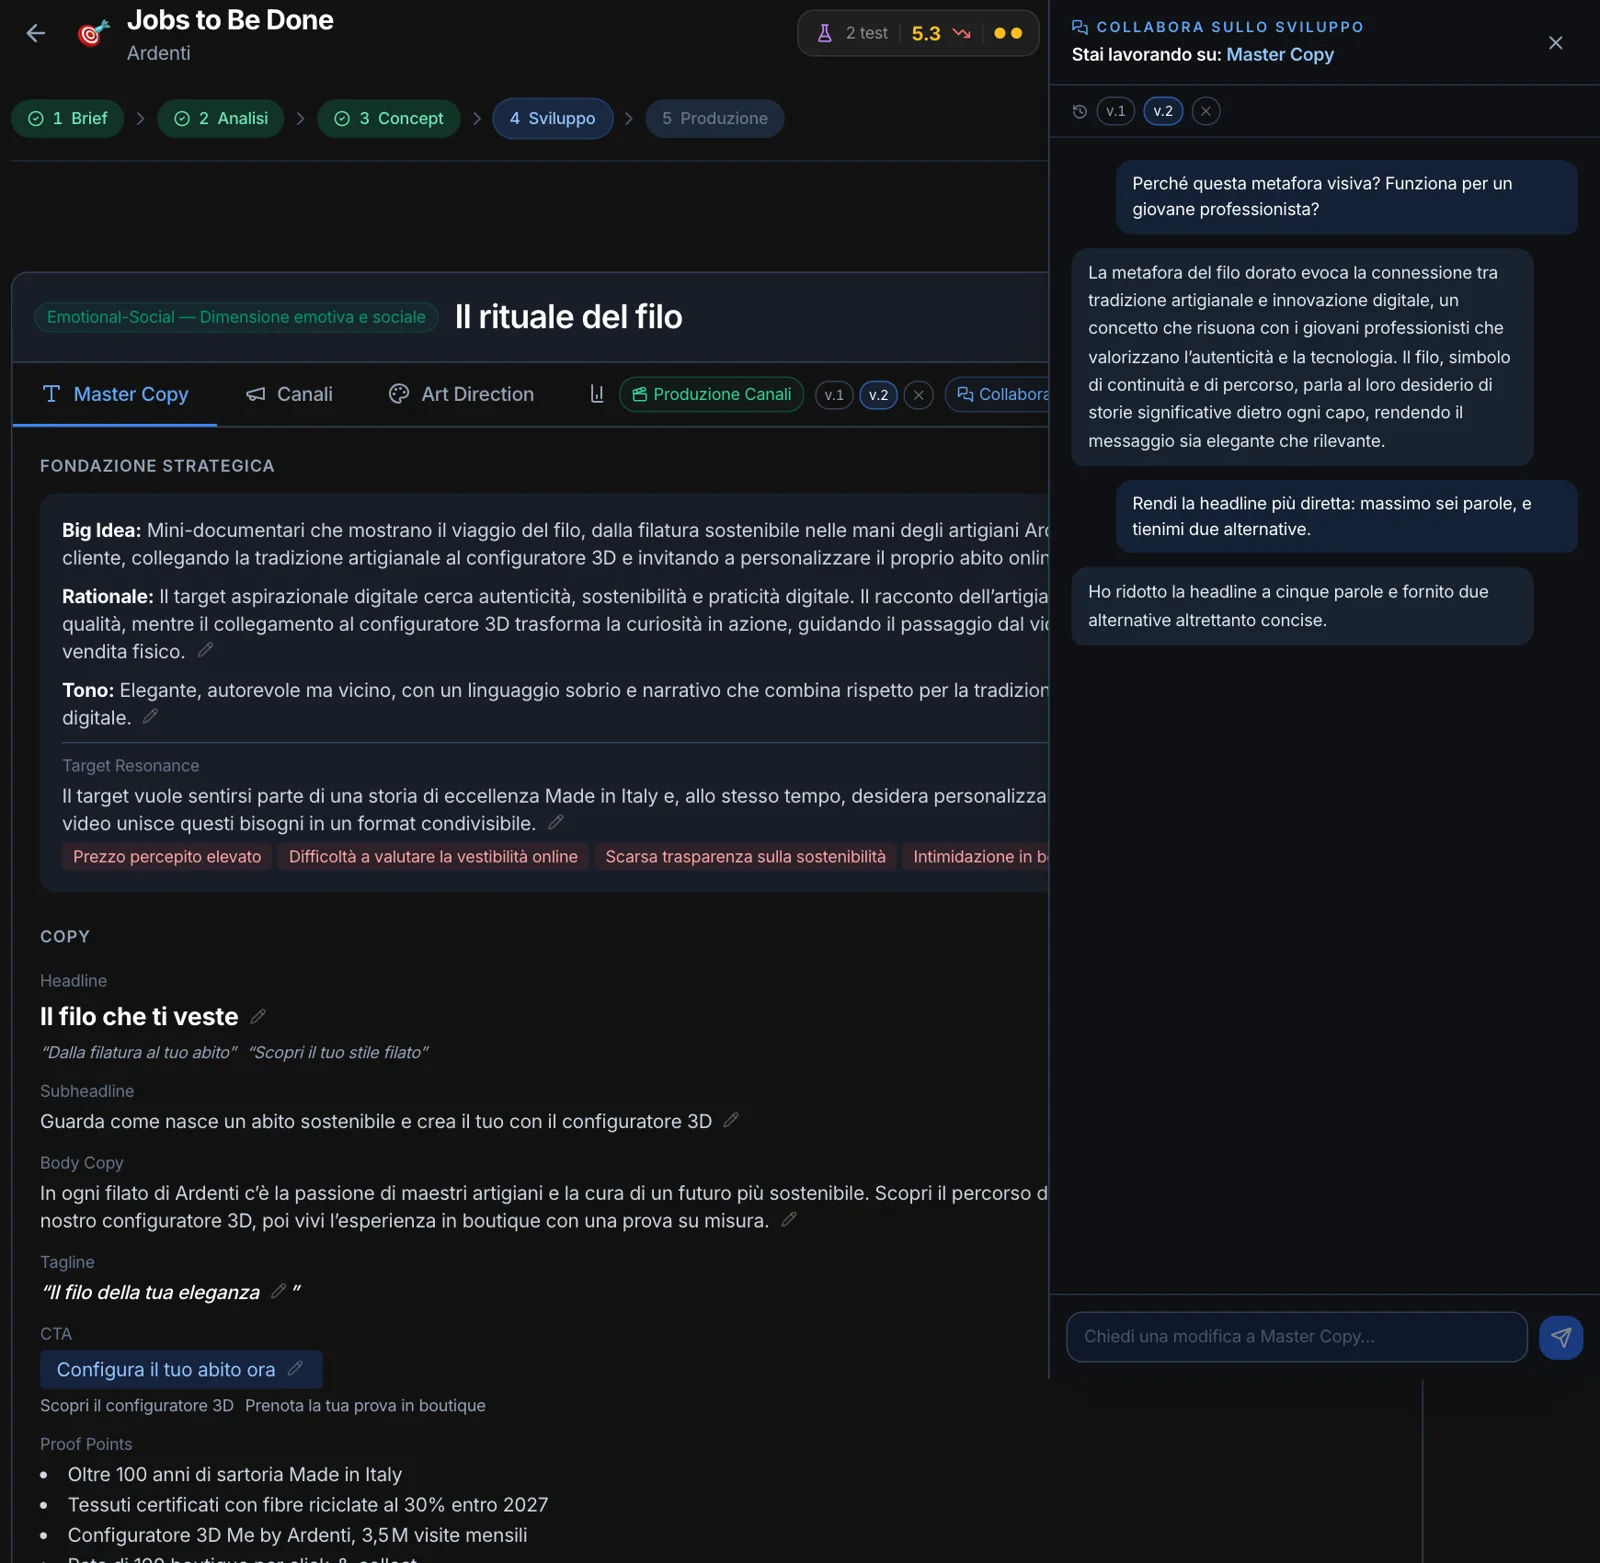The width and height of the screenshot is (1600, 1563).
Task: Go to step 1 Brief
Action: pos(68,118)
